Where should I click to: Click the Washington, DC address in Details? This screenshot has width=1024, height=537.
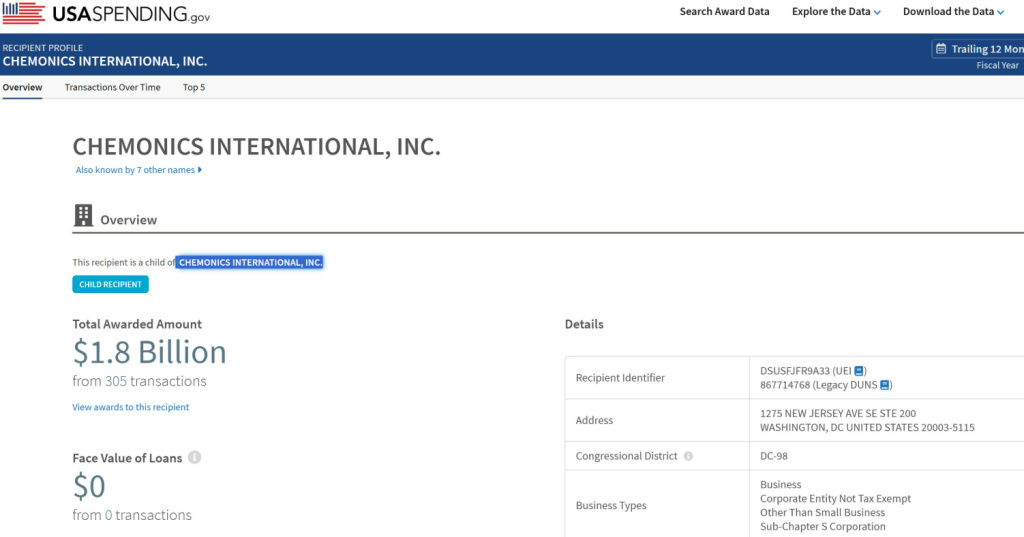pos(867,428)
